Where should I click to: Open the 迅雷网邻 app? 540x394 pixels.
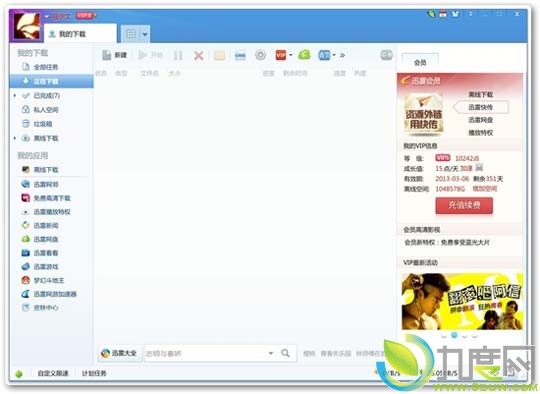pyautogui.click(x=46, y=184)
